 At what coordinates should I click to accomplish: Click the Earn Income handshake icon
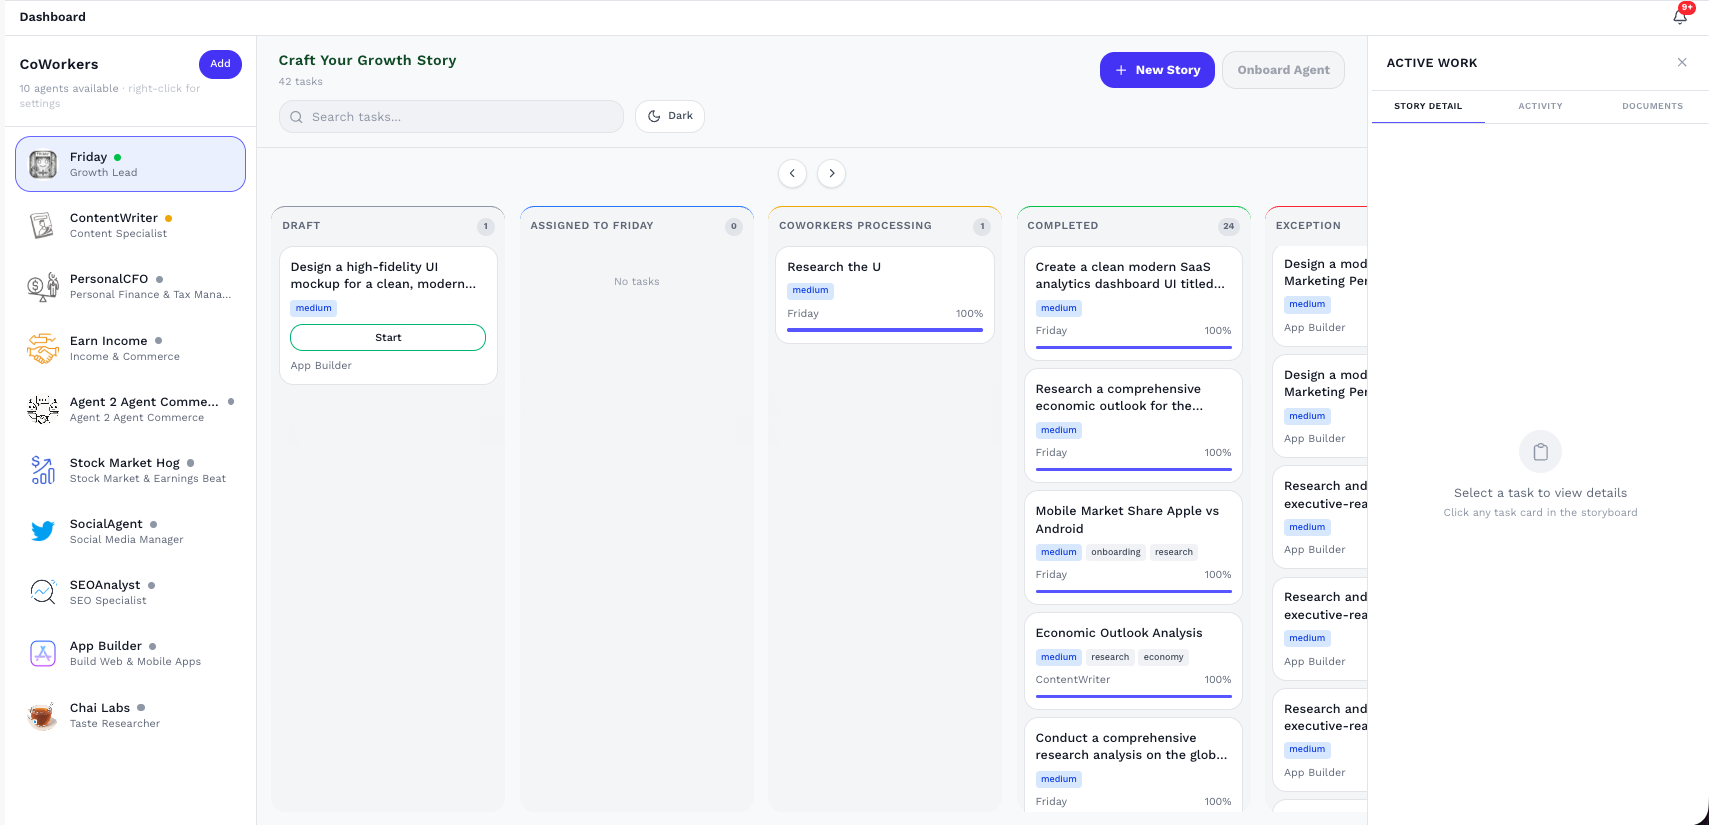click(x=43, y=348)
